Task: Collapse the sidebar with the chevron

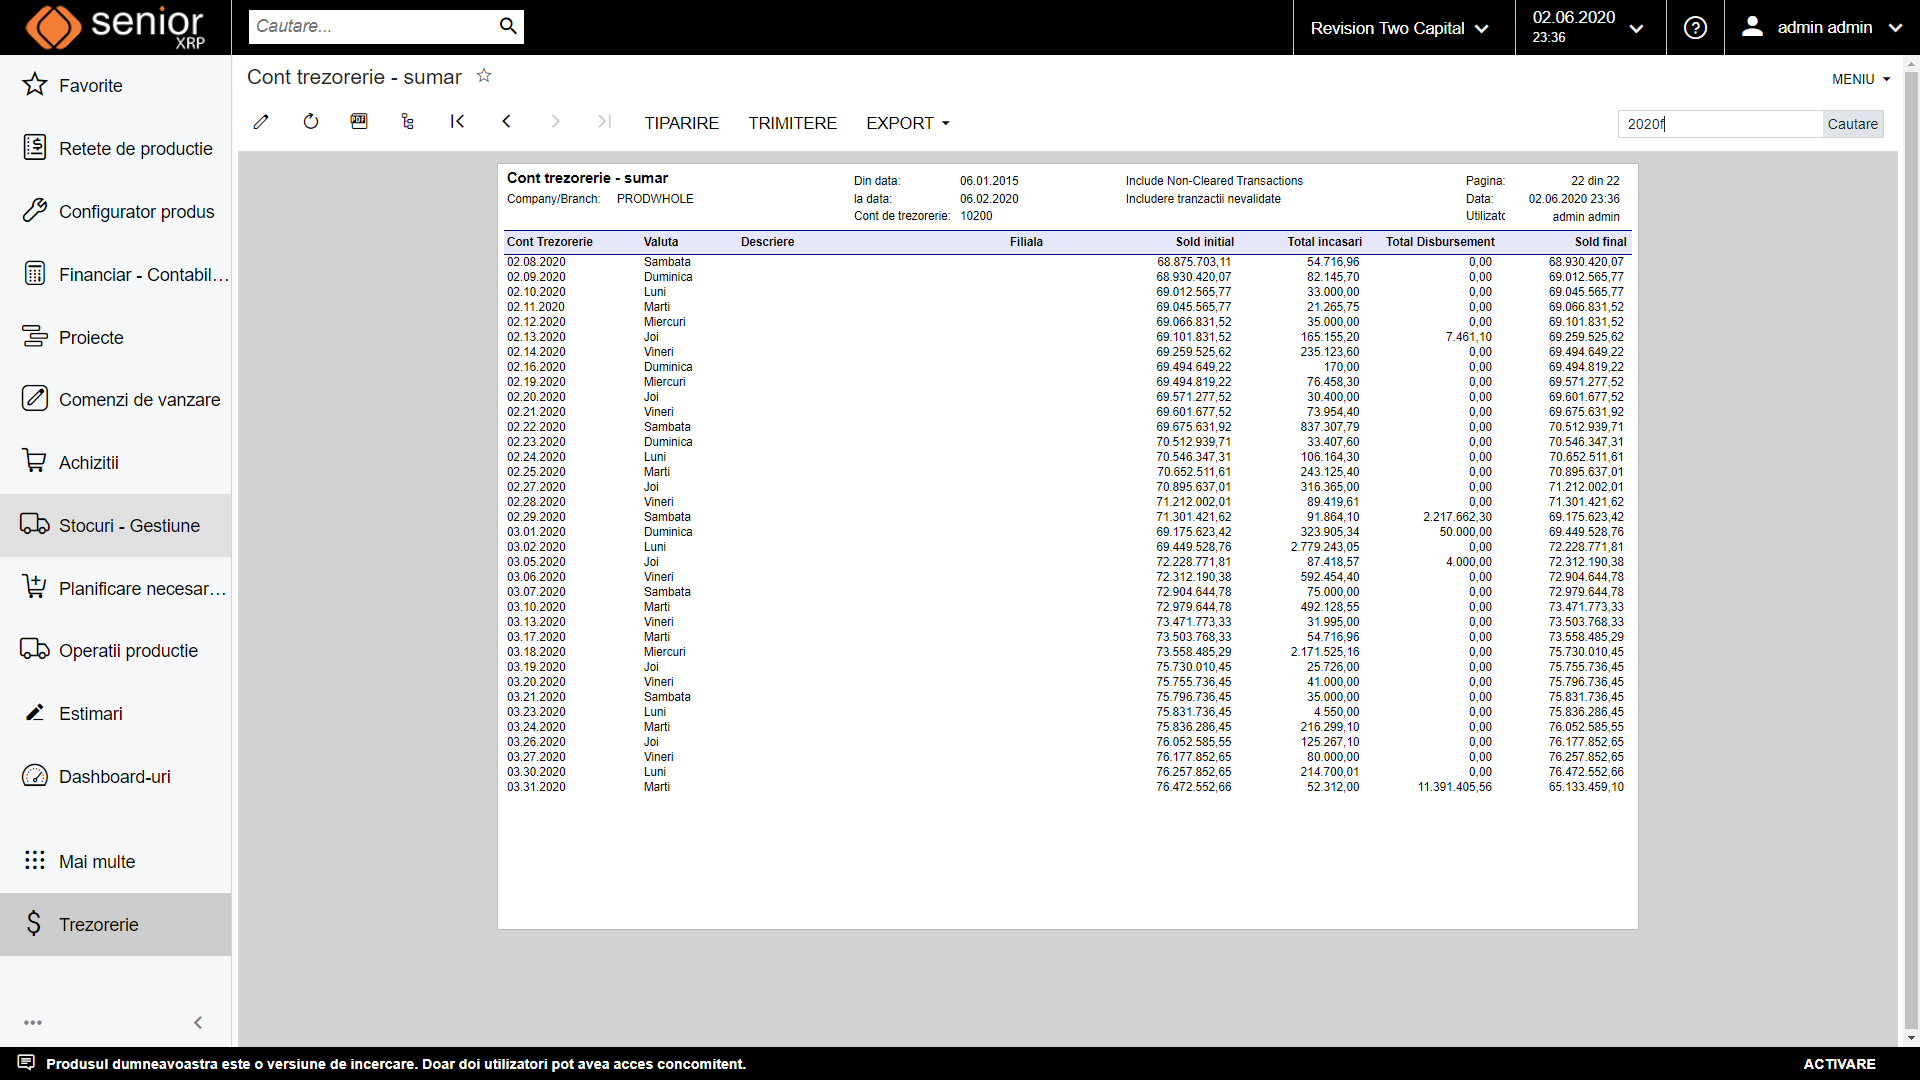Action: click(x=198, y=1022)
